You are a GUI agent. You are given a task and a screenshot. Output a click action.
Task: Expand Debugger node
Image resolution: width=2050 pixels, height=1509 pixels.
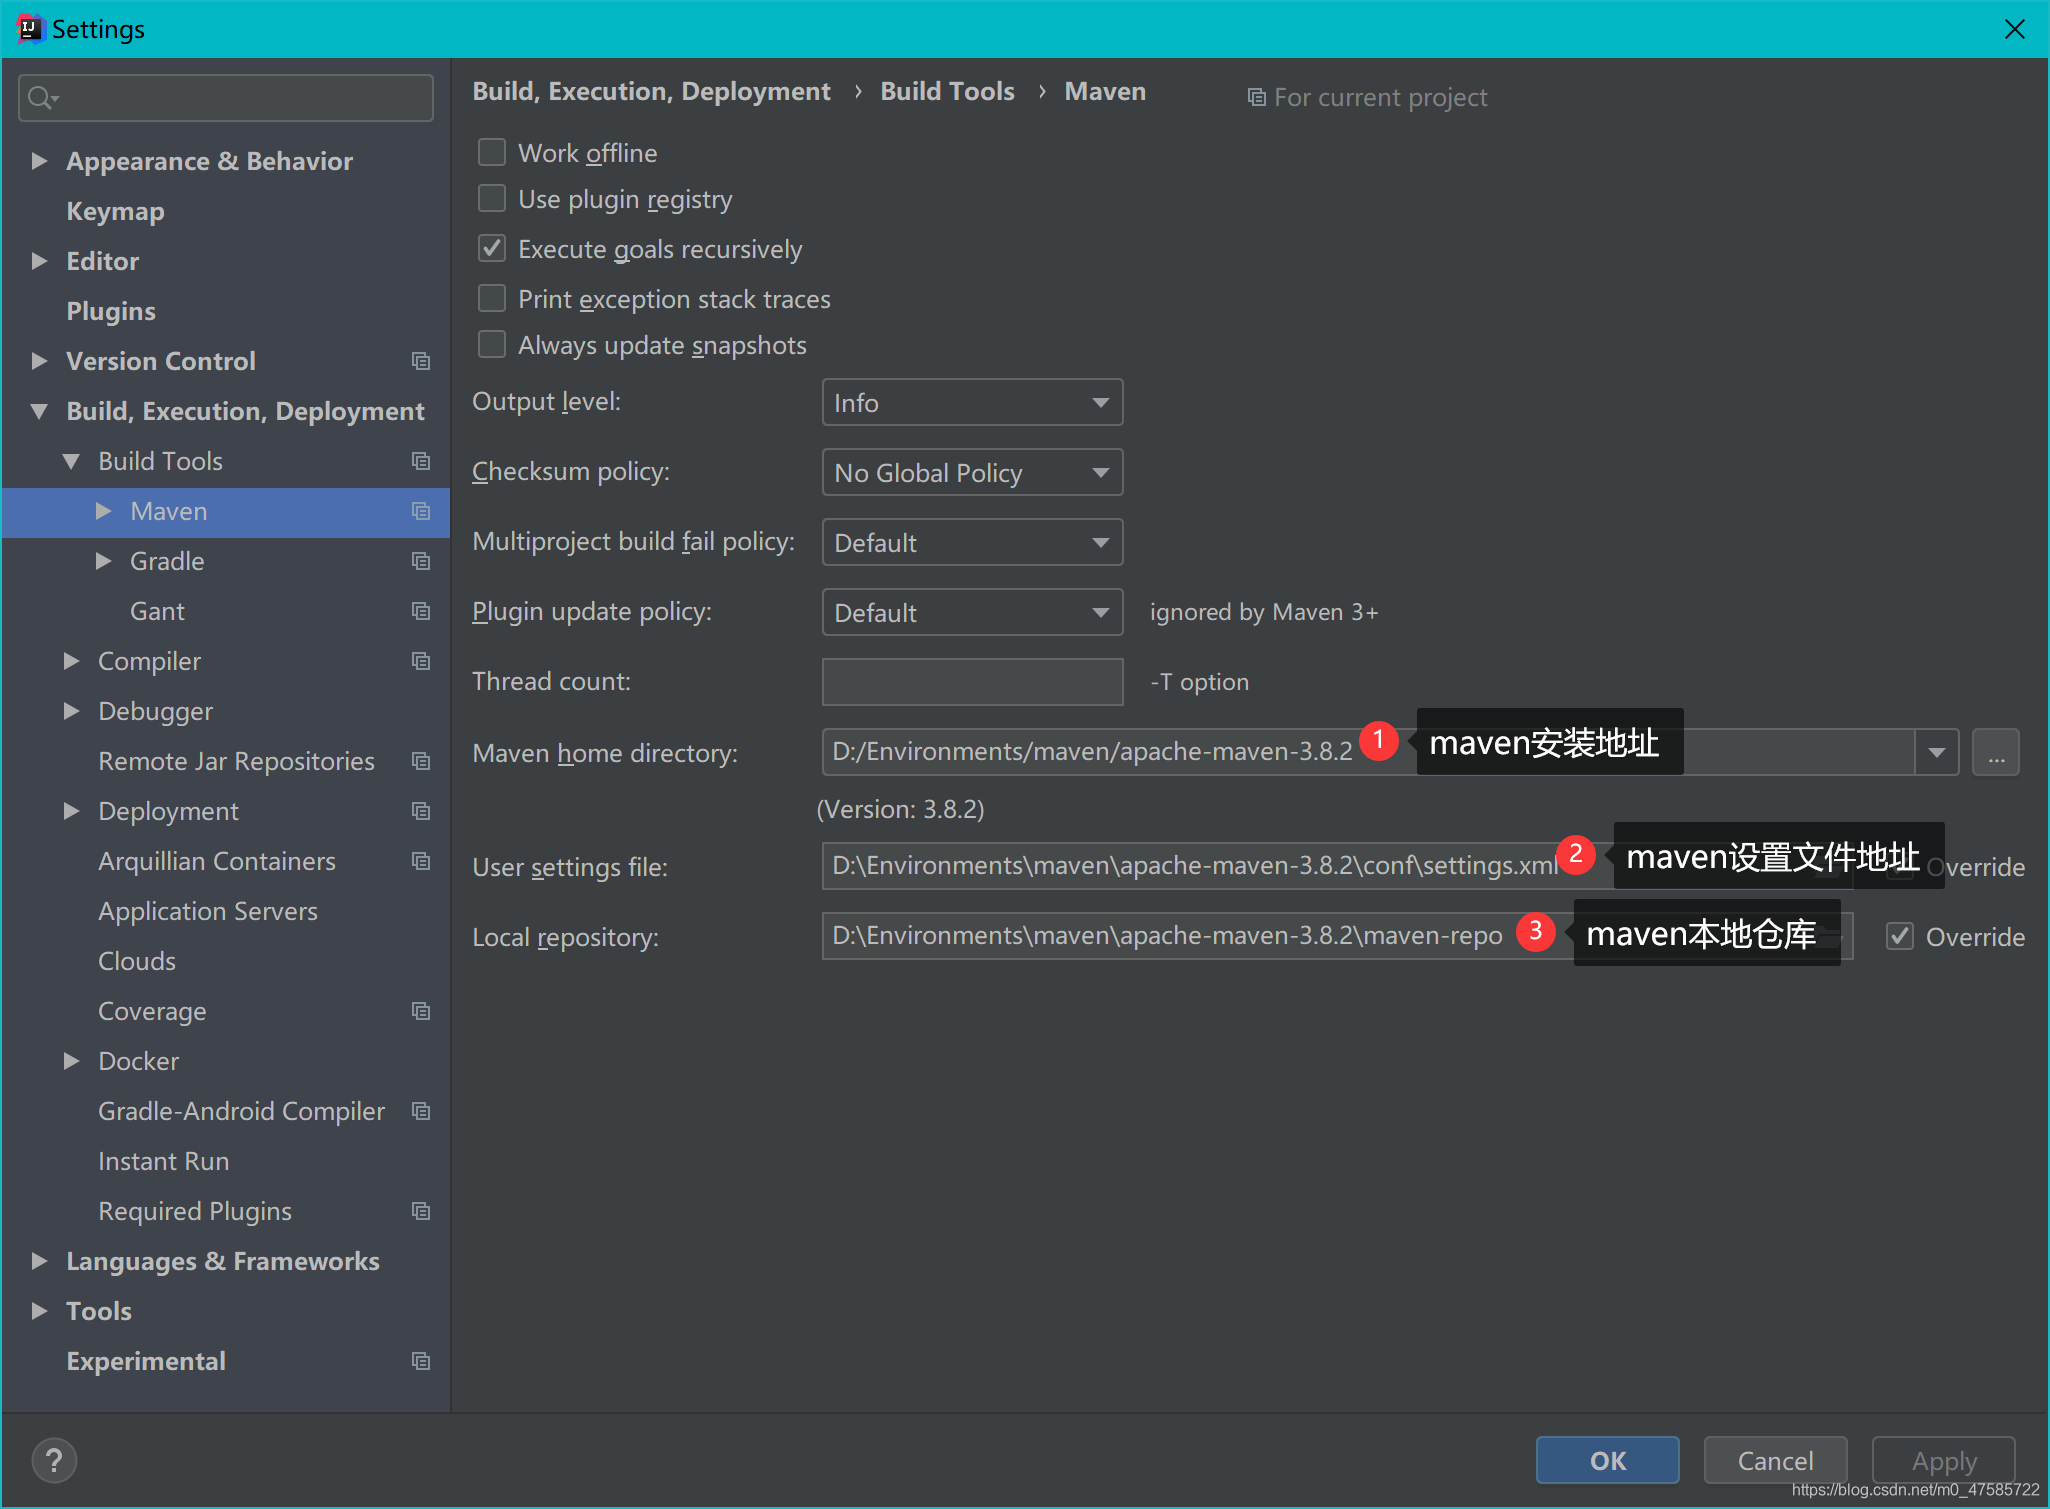pos(71,711)
